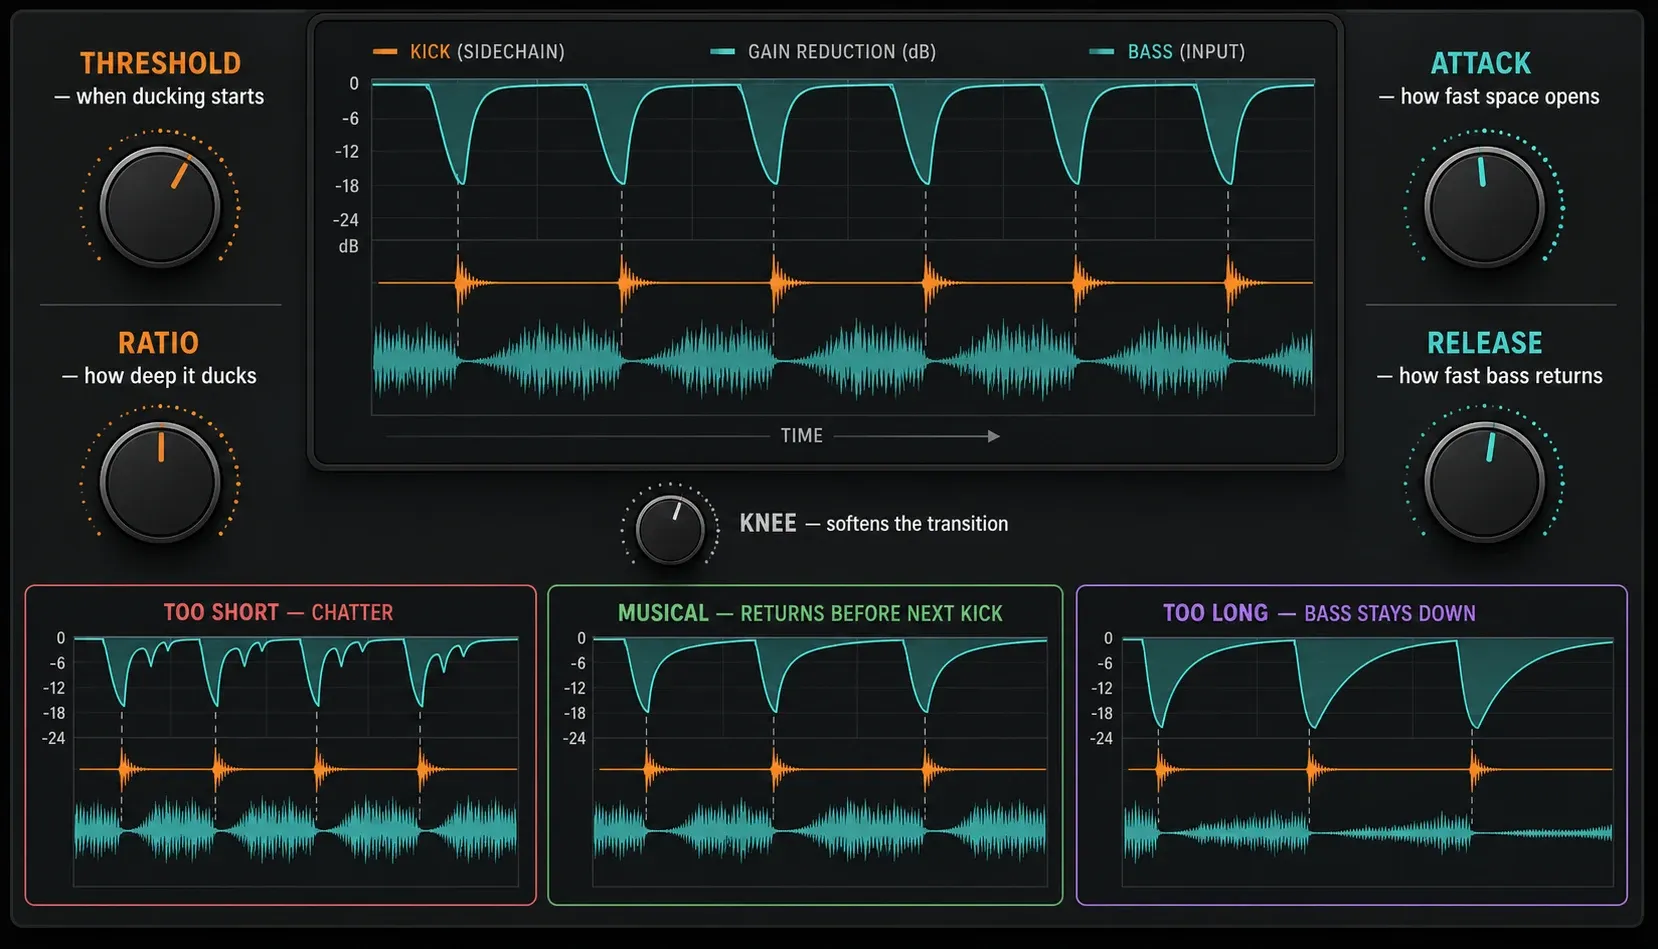Select the RELEASE label

click(x=1484, y=343)
